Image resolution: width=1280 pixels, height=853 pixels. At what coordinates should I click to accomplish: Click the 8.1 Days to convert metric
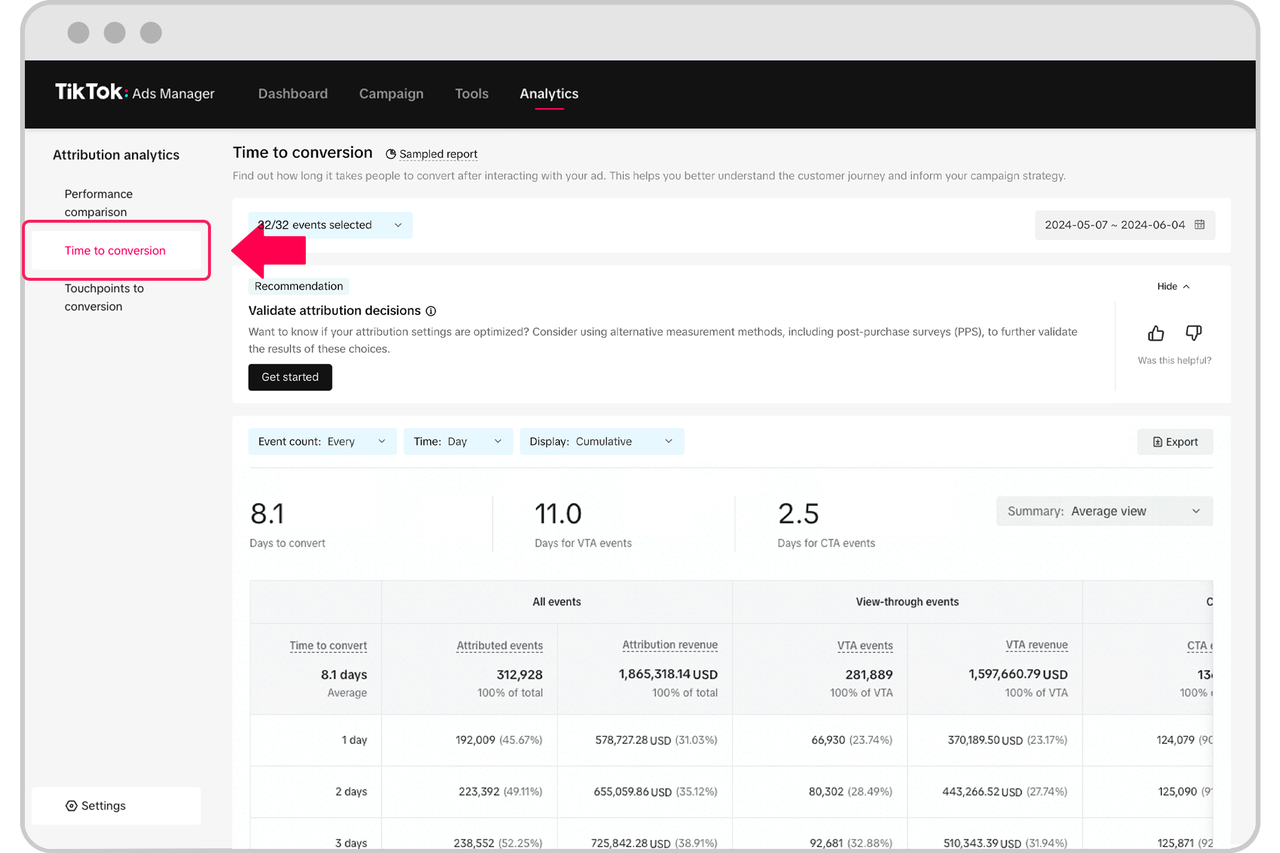pyautogui.click(x=288, y=524)
